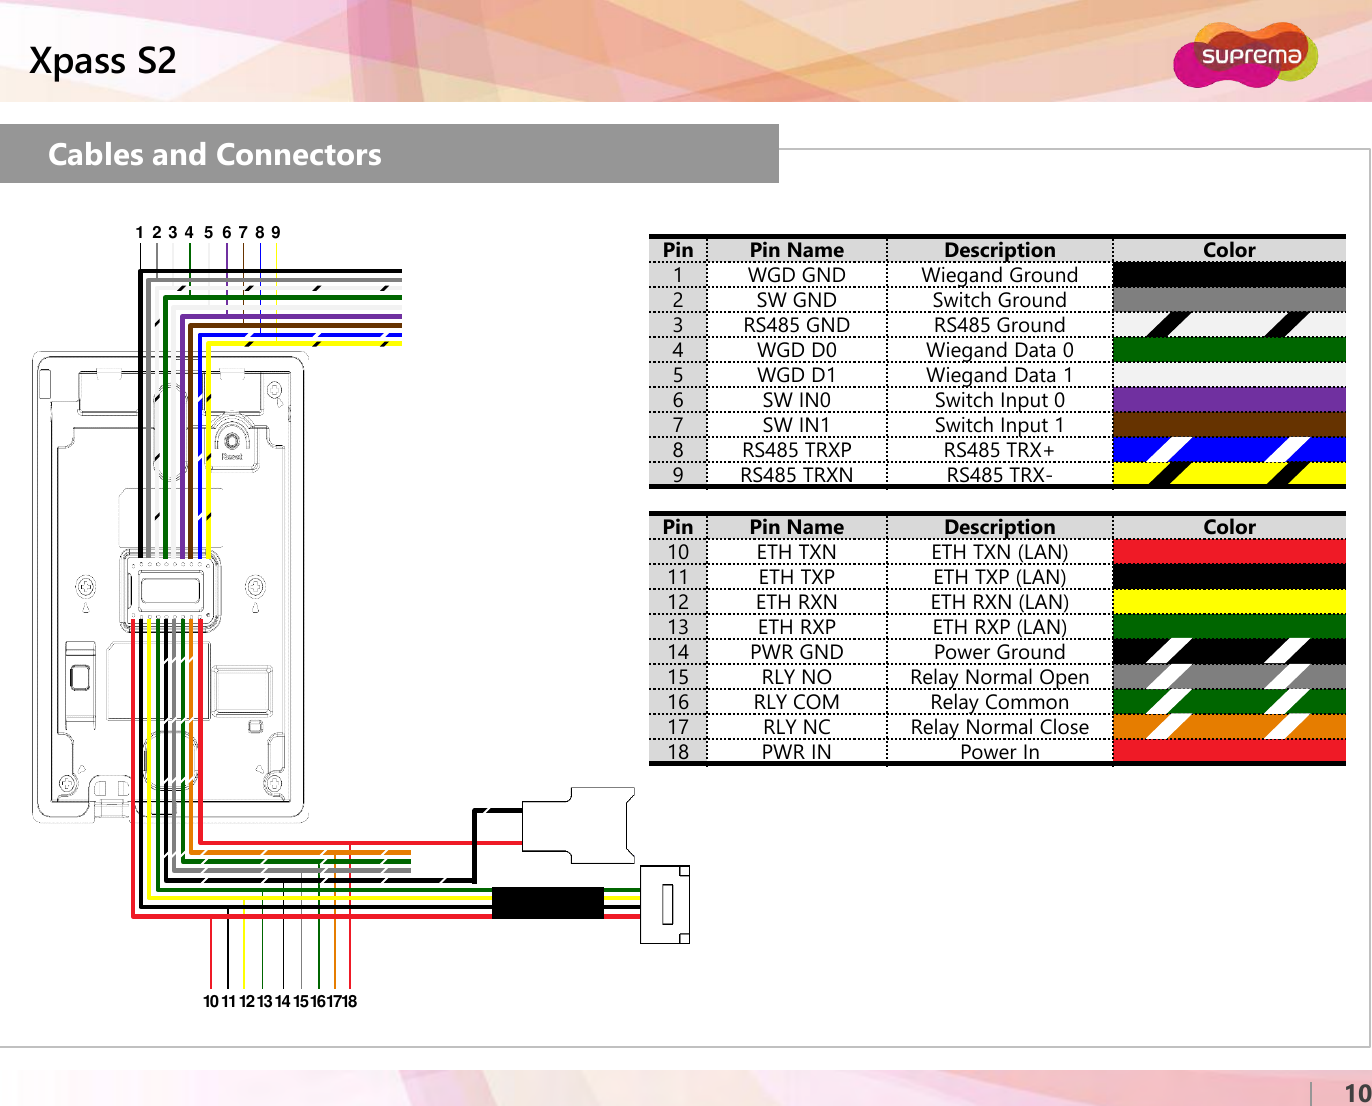Click the 'RS485 TRXP' pin name cell
The width and height of the screenshot is (1372, 1106).
(x=797, y=450)
